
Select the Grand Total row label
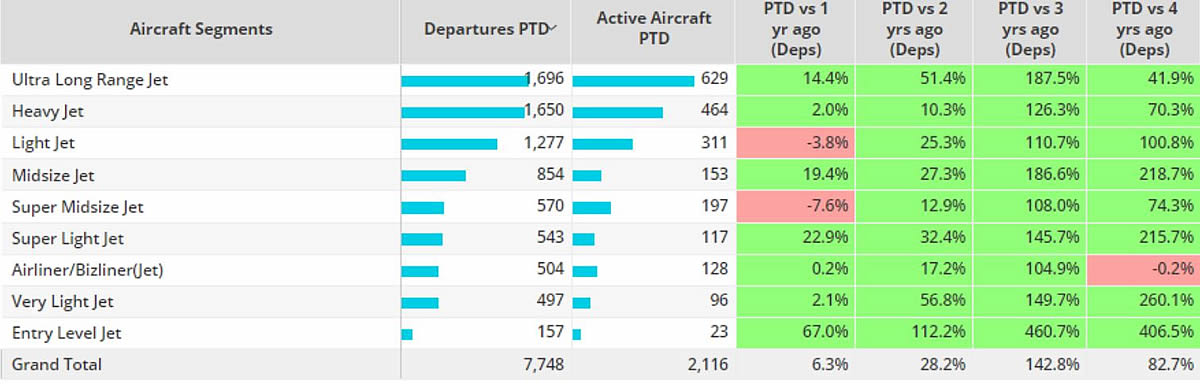(57, 366)
